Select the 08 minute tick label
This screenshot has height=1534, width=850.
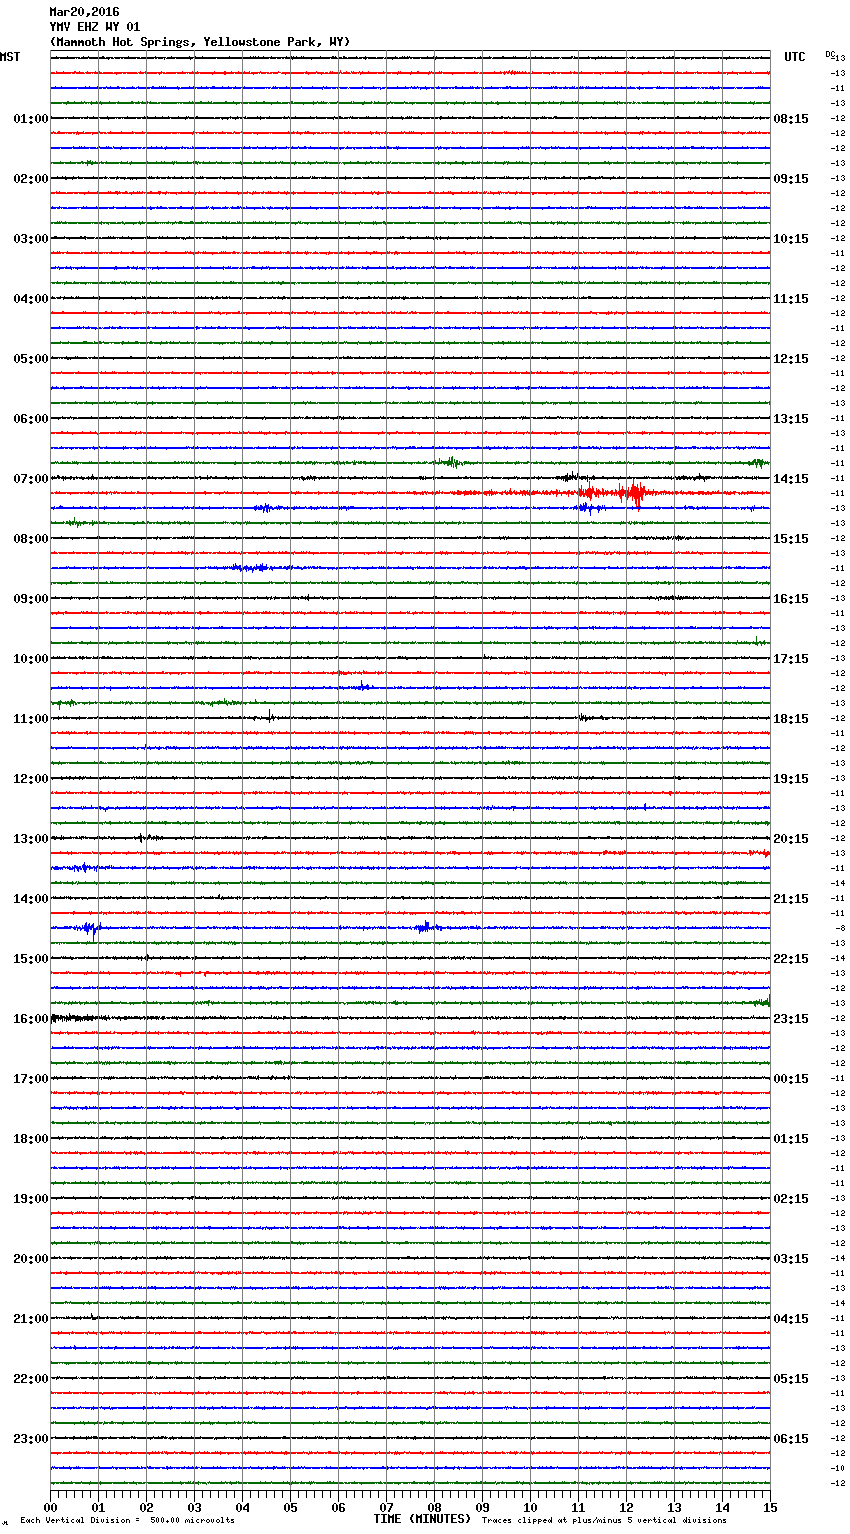[x=434, y=1507]
